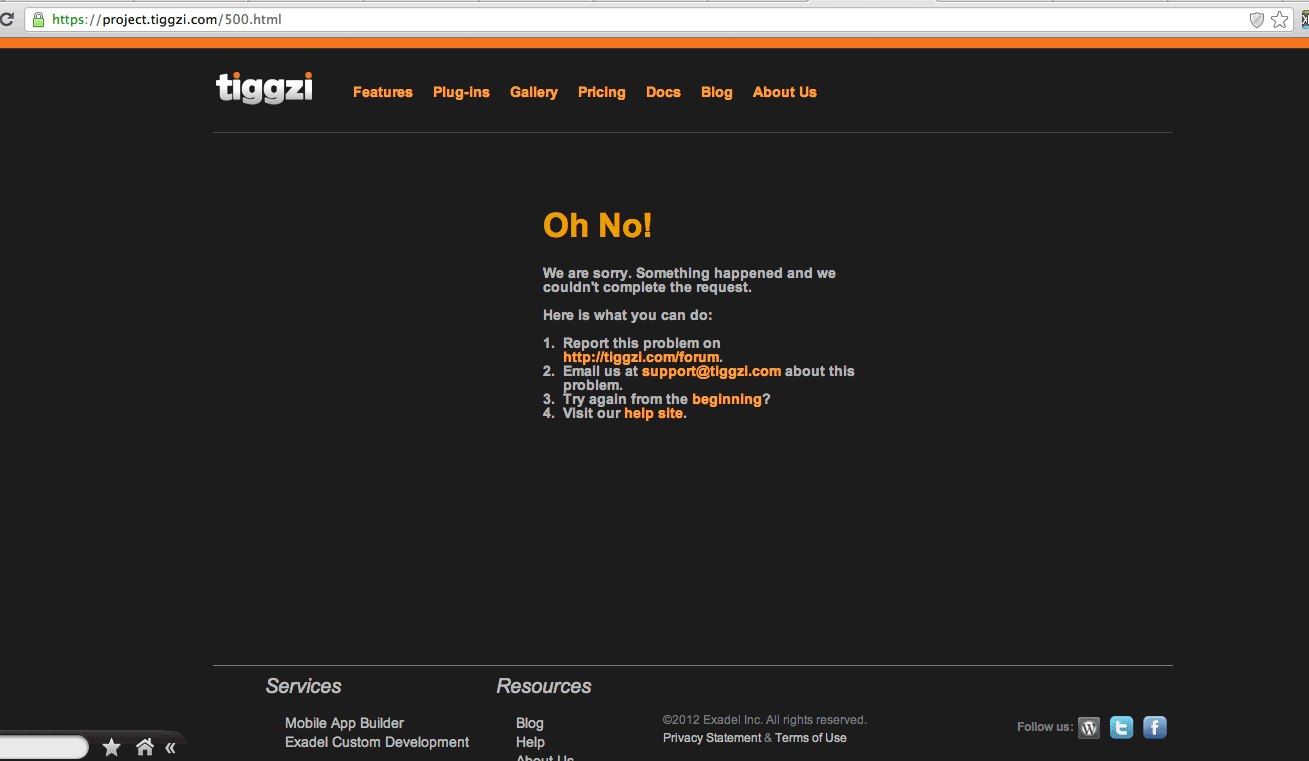Image resolution: width=1309 pixels, height=761 pixels.
Task: Click the home icon in bottom toolbar
Action: tap(145, 747)
